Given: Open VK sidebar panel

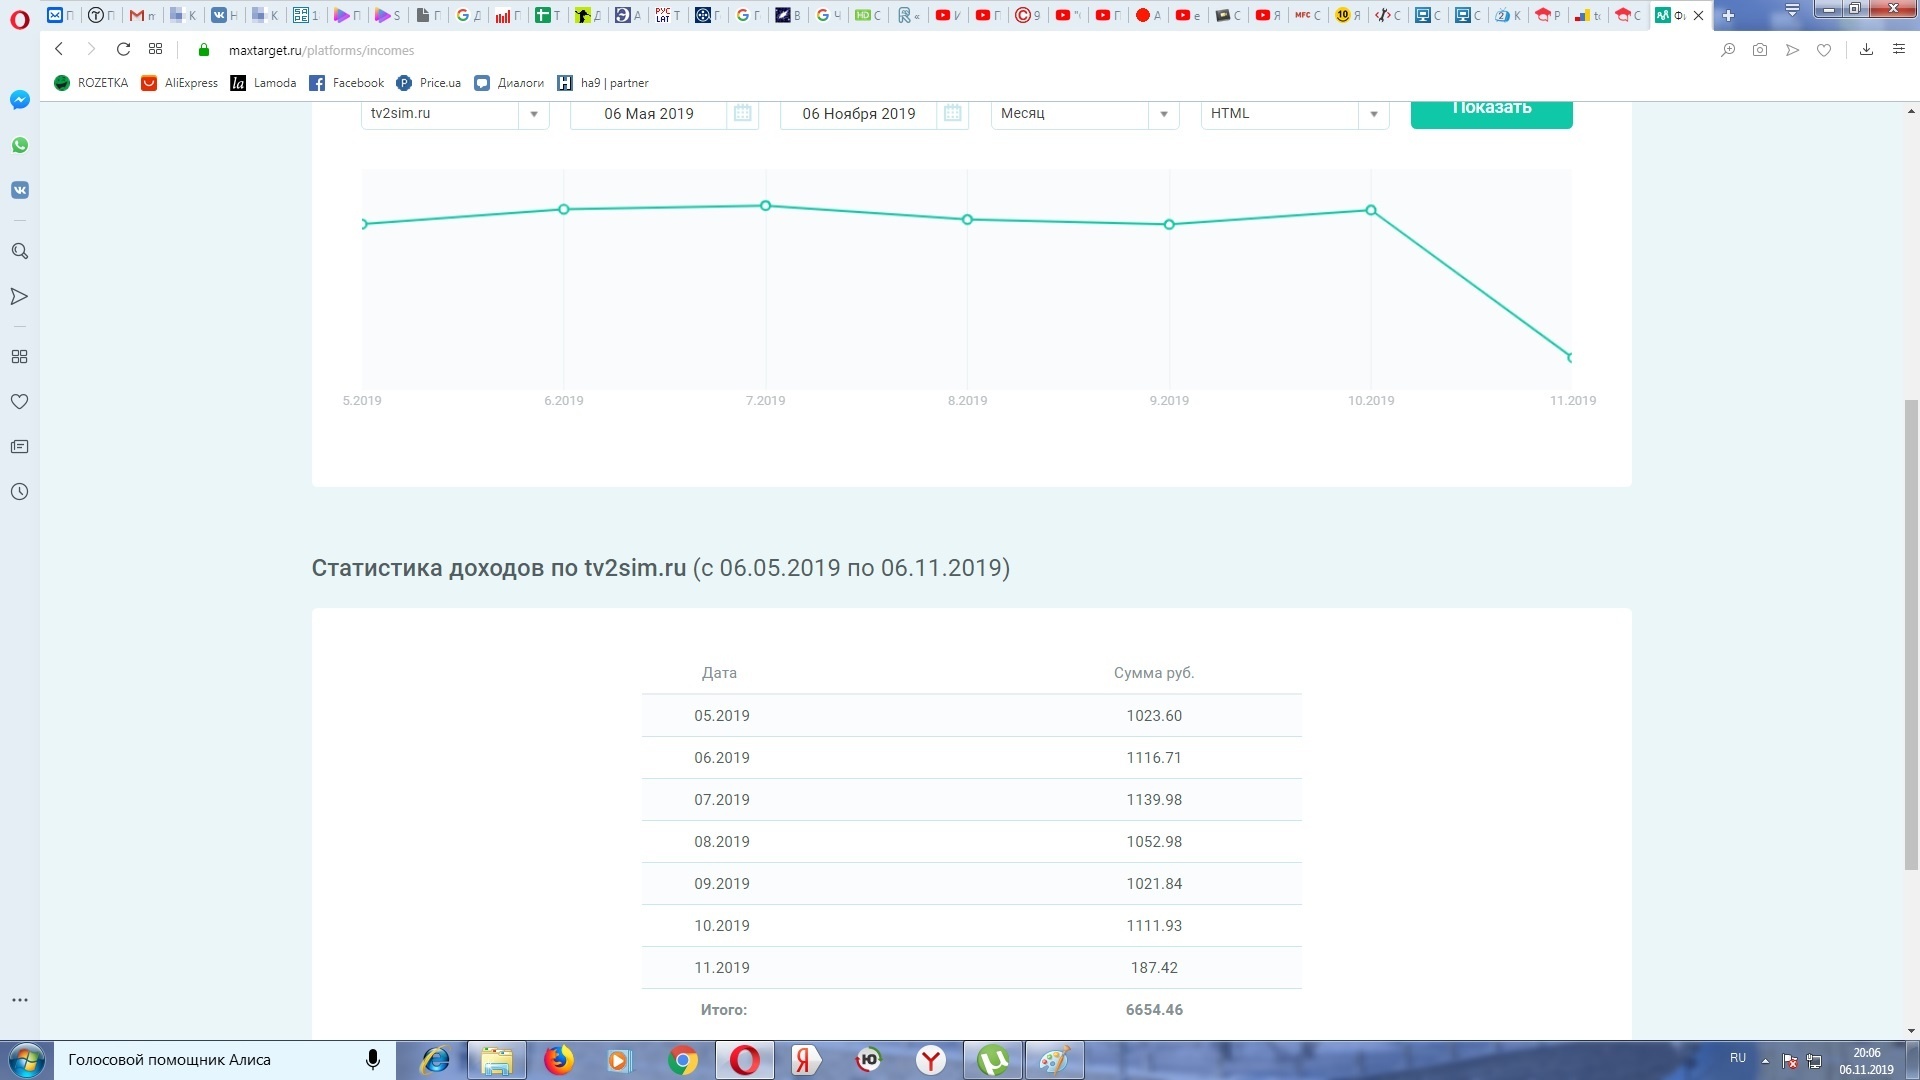Looking at the screenshot, I should (x=20, y=190).
